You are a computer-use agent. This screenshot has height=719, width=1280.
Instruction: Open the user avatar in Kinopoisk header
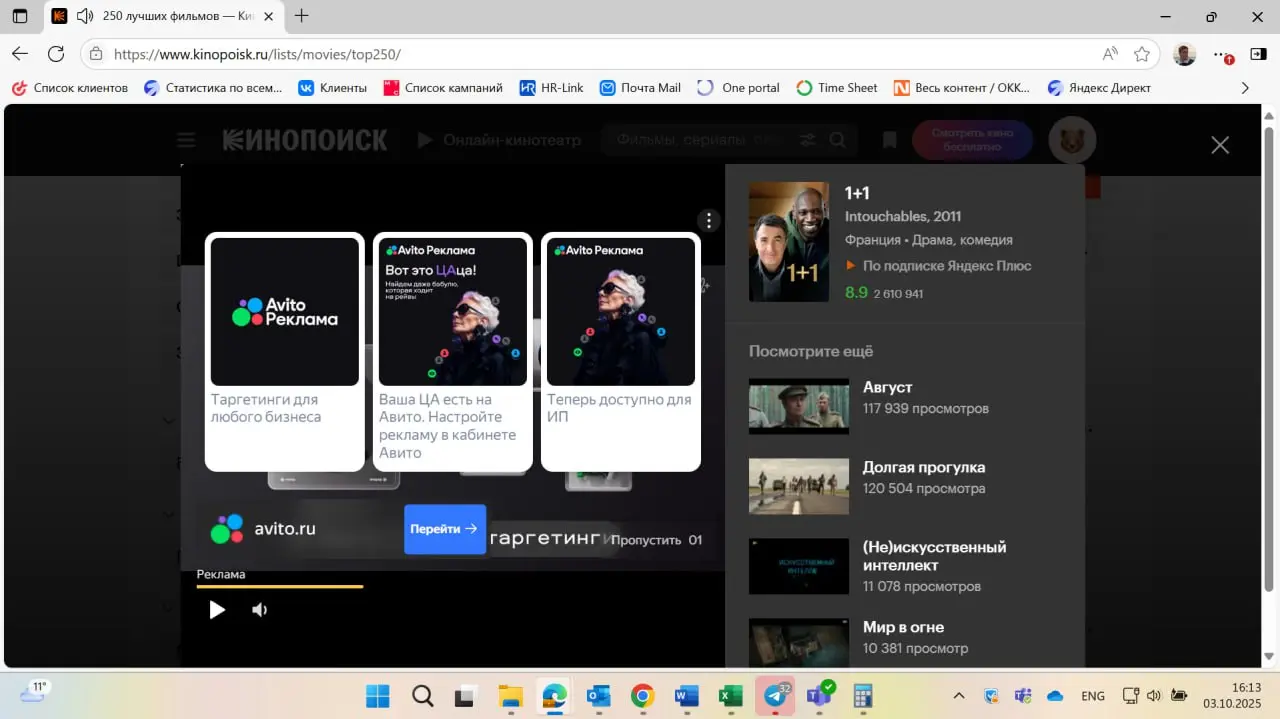pos(1072,140)
